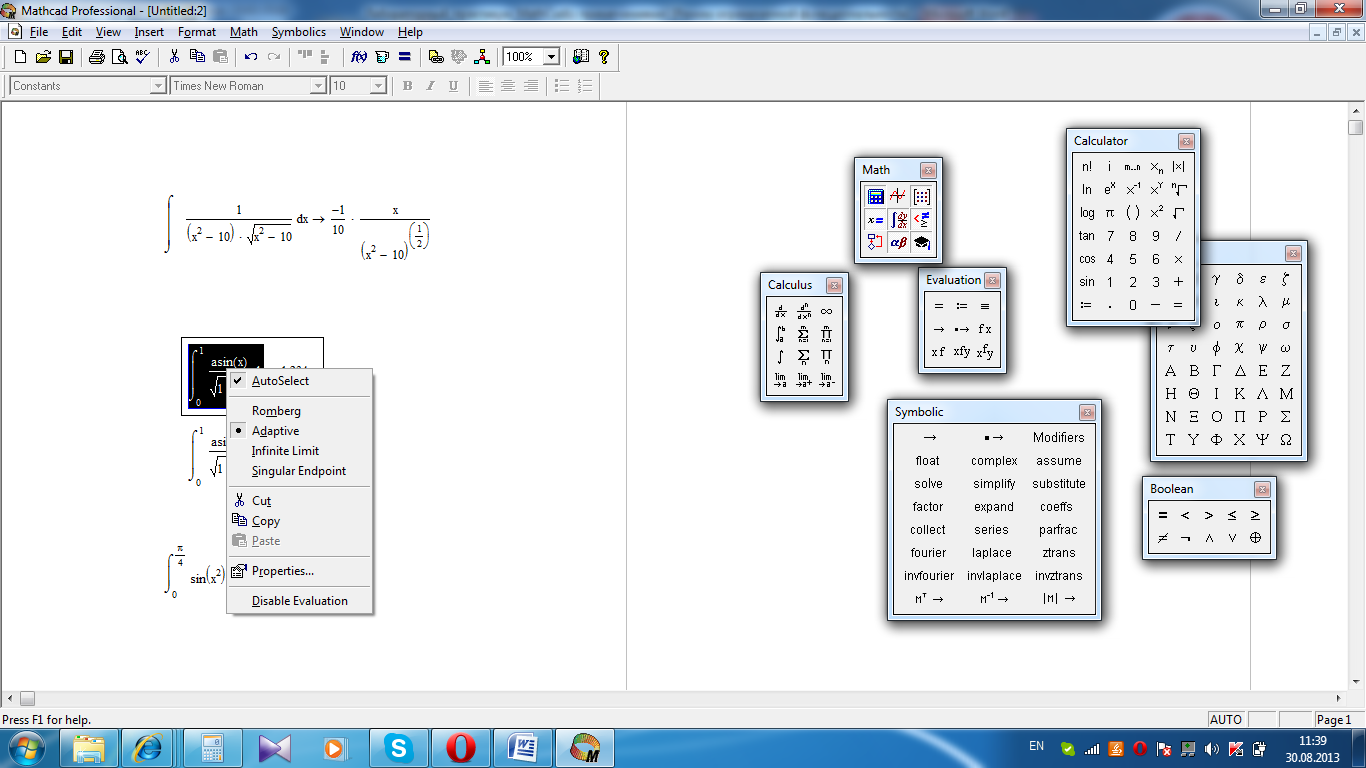
Task: Open Microsoft Word from the taskbar
Action: (523, 747)
